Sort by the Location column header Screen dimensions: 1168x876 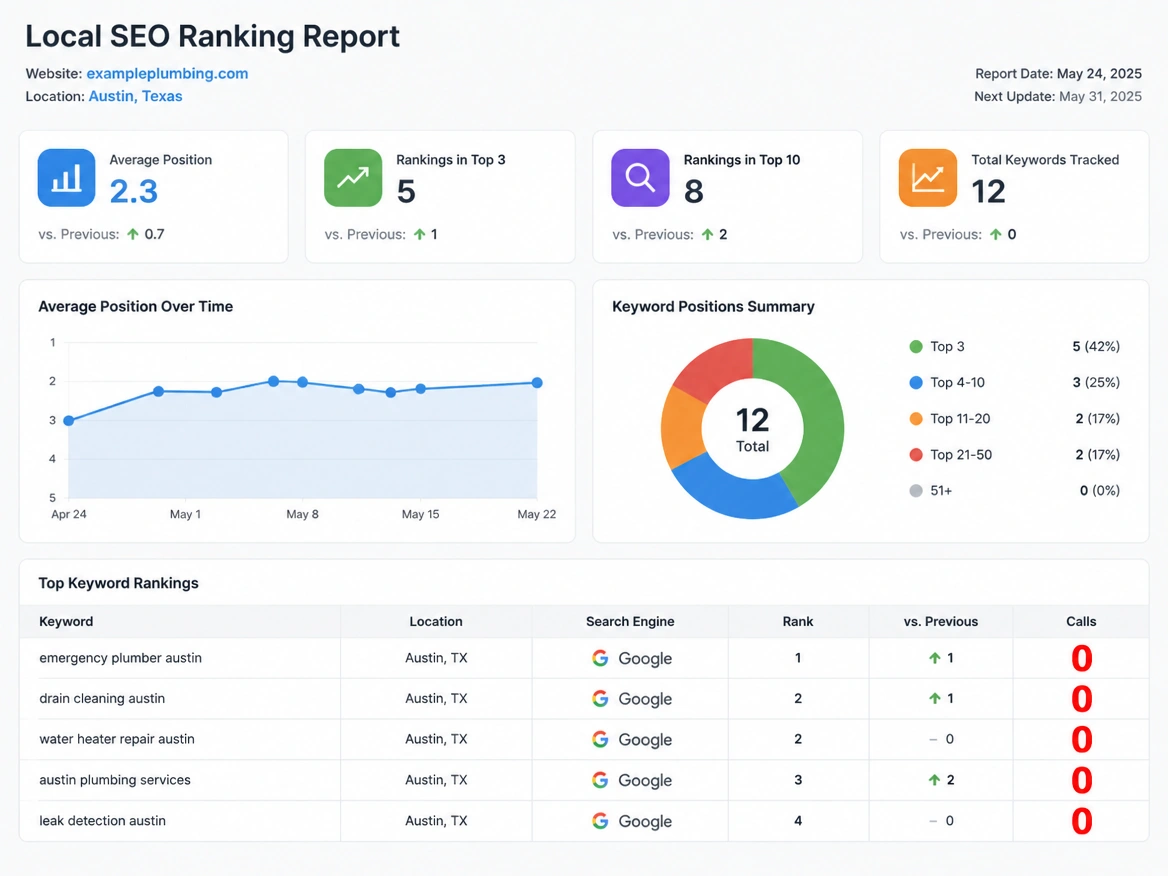coord(436,621)
